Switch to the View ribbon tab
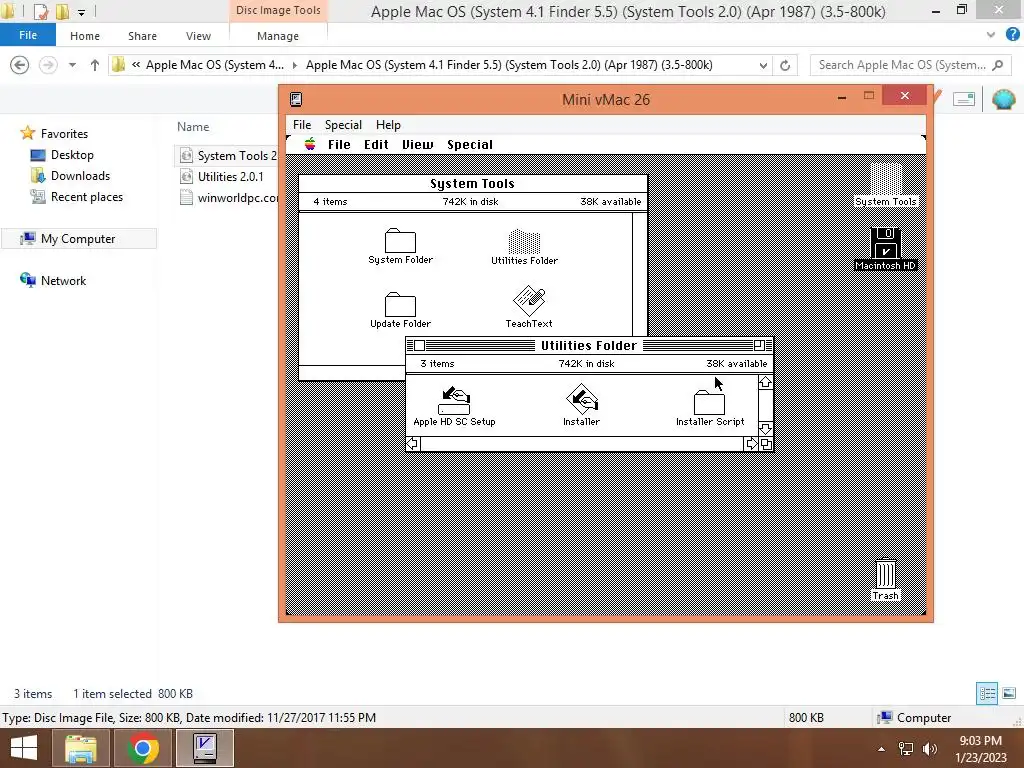The width and height of the screenshot is (1024, 768). click(x=199, y=36)
